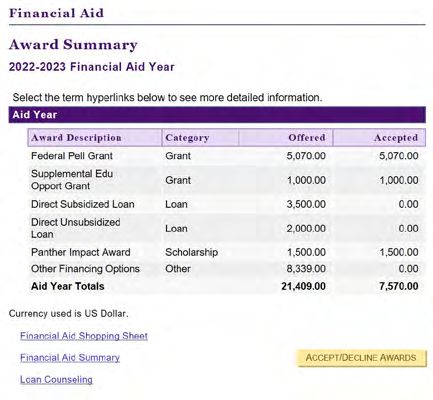
Task: Click the Scholarship category cell
Action: coord(192,252)
